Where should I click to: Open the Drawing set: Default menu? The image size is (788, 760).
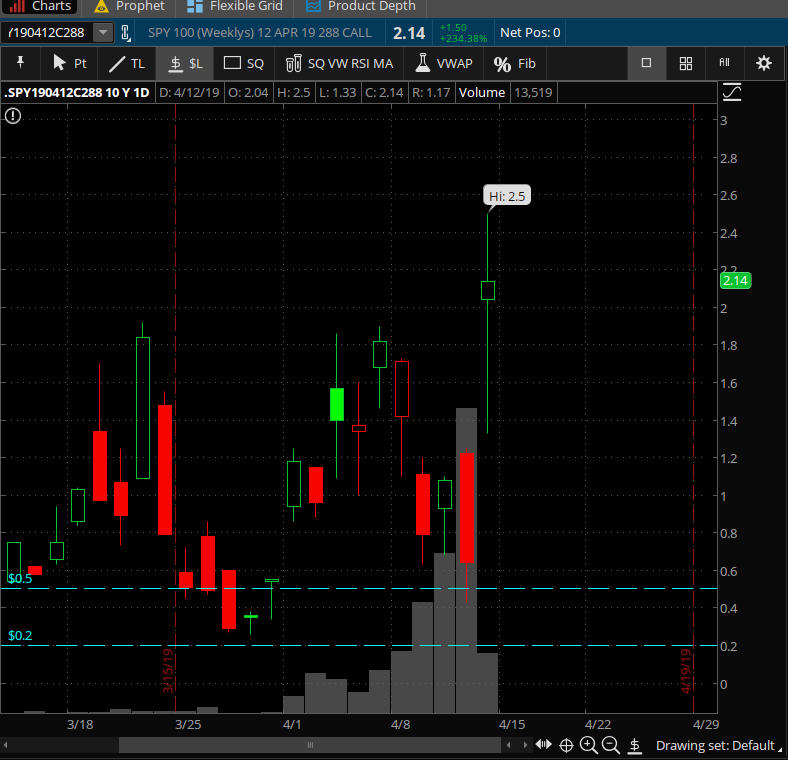714,745
